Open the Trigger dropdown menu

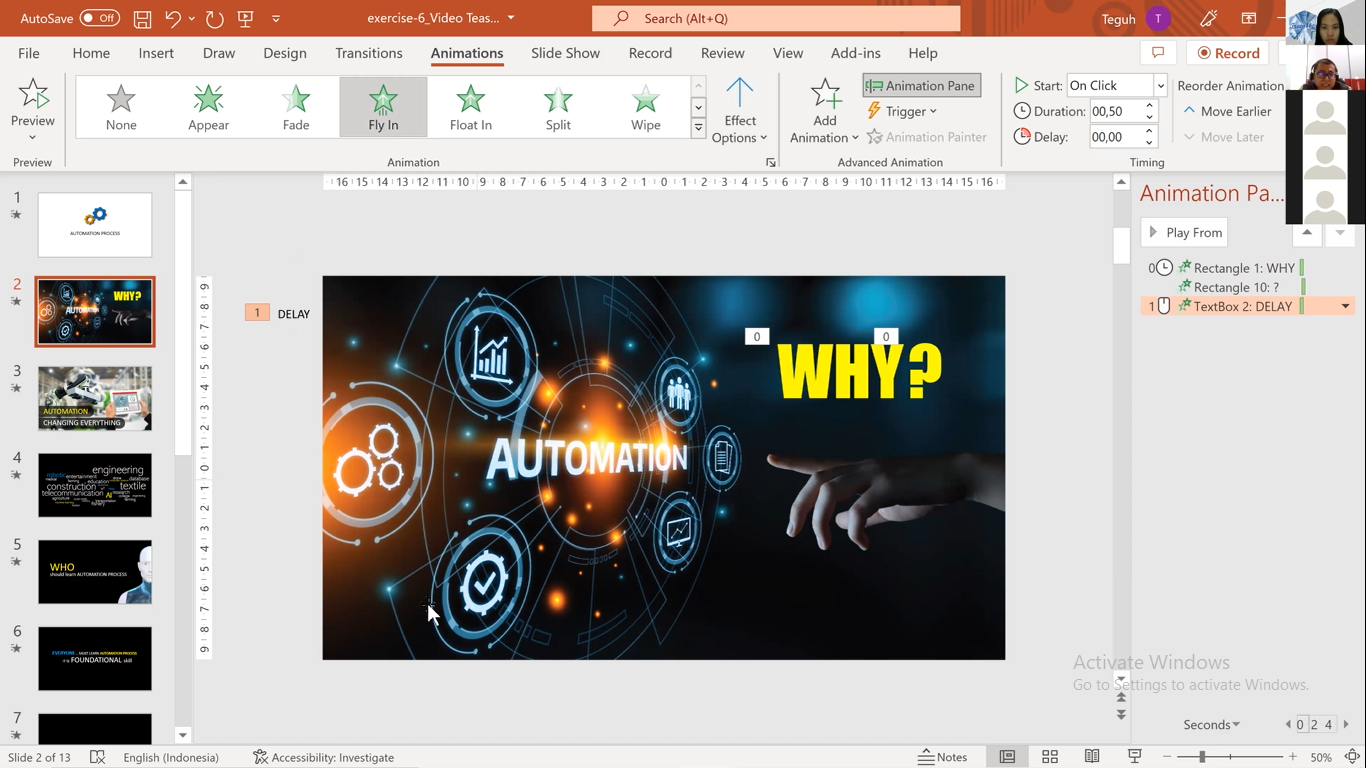point(902,111)
